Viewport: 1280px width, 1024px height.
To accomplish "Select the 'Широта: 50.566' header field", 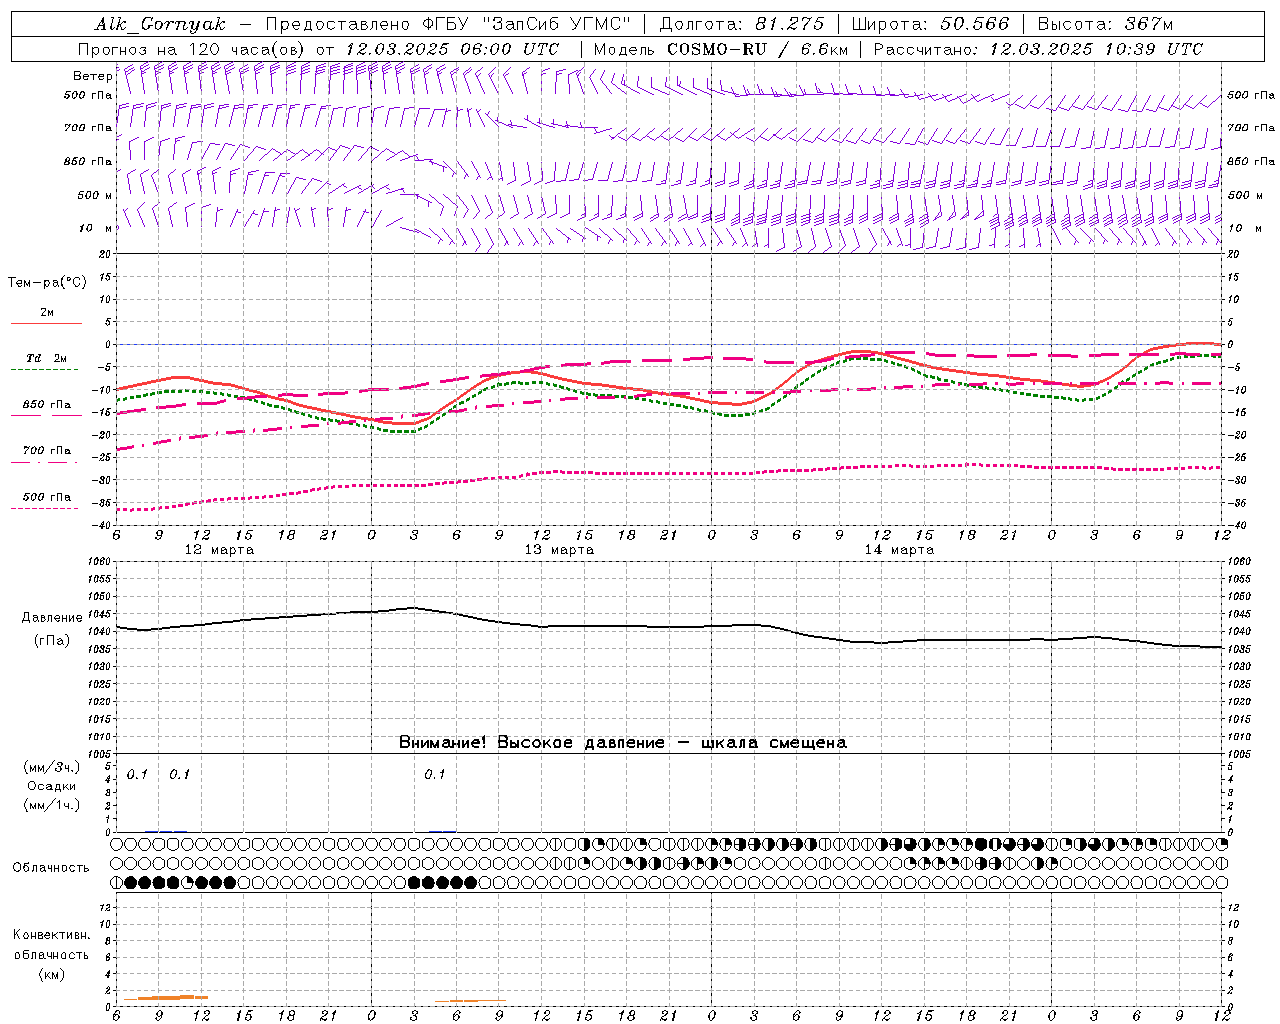I will (x=930, y=24).
